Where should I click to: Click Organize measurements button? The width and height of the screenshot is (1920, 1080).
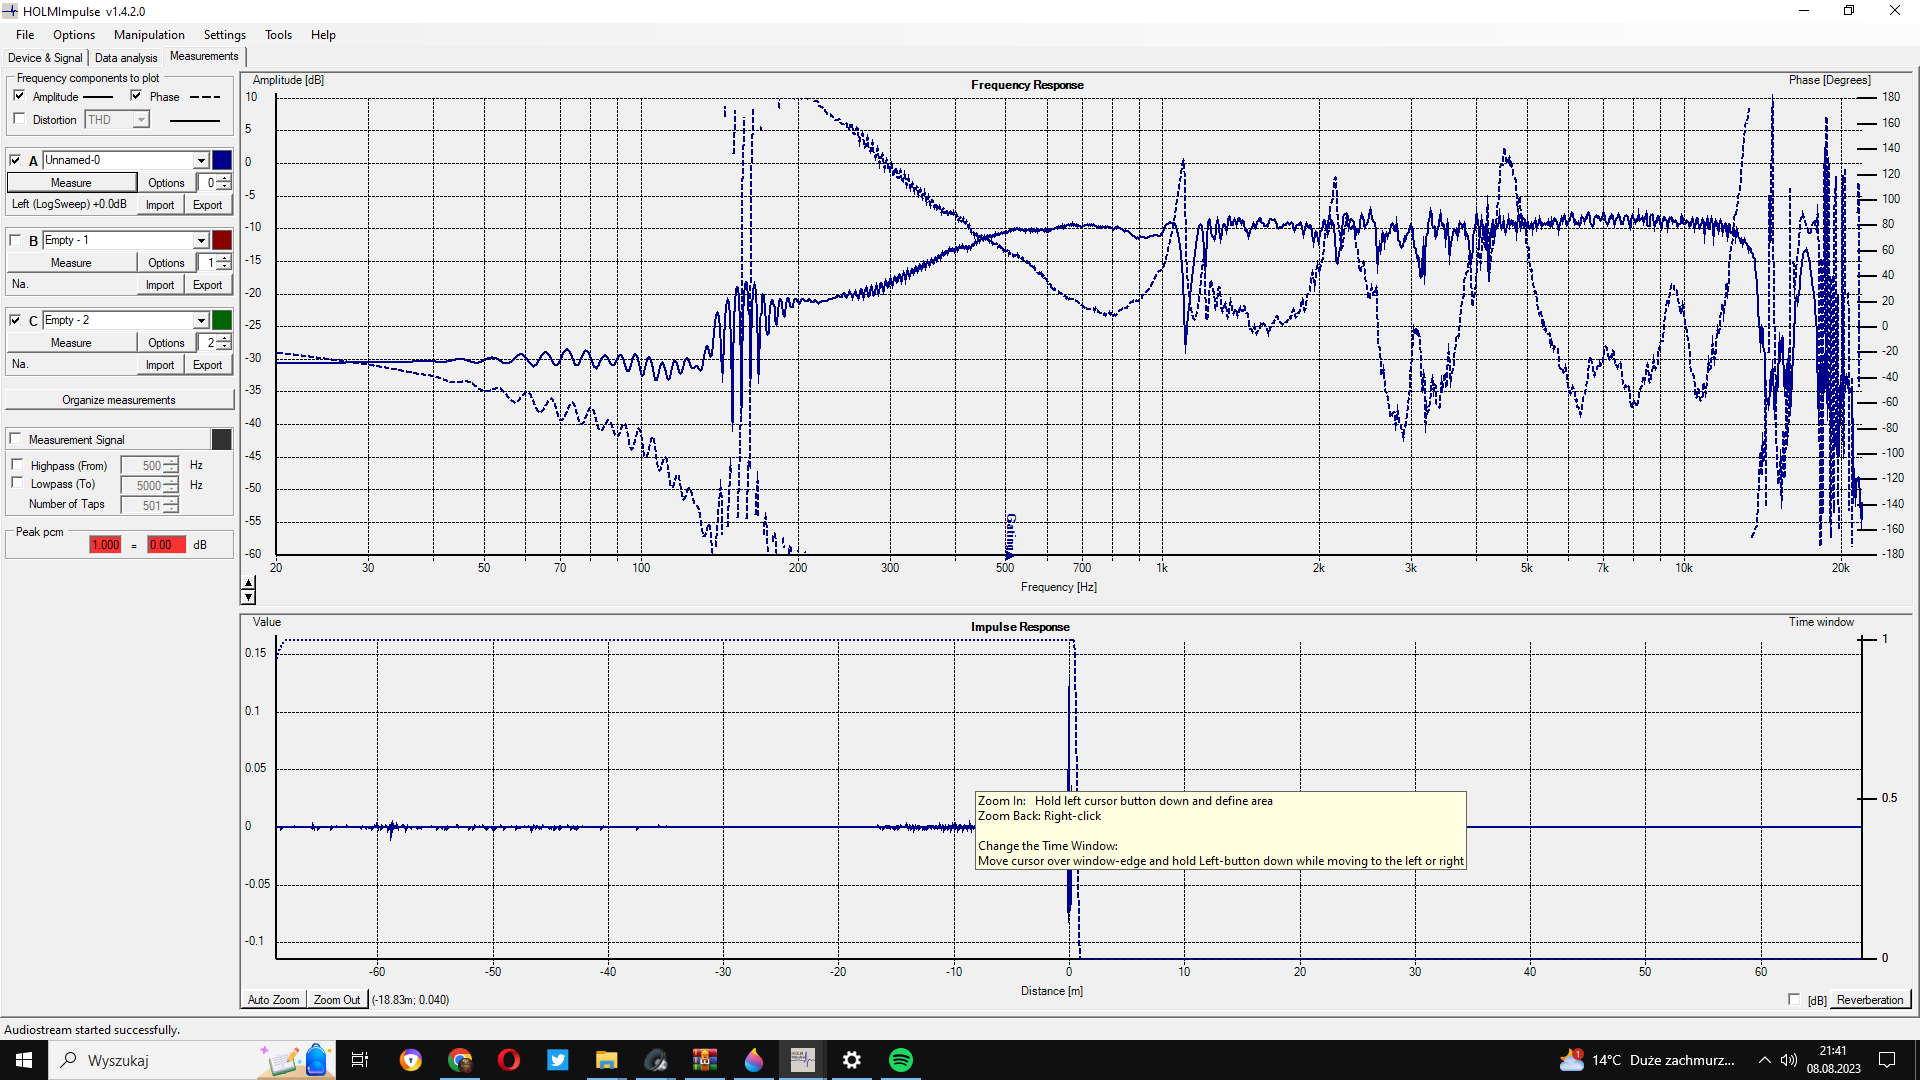(x=119, y=400)
